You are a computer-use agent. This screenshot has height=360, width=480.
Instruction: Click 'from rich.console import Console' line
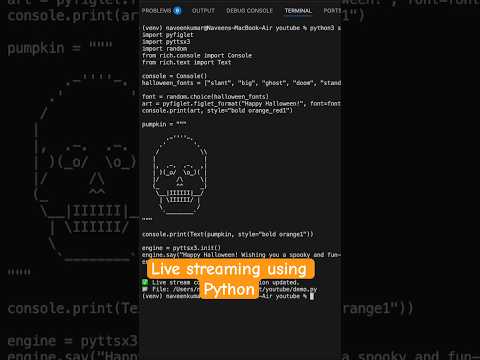coord(197,56)
